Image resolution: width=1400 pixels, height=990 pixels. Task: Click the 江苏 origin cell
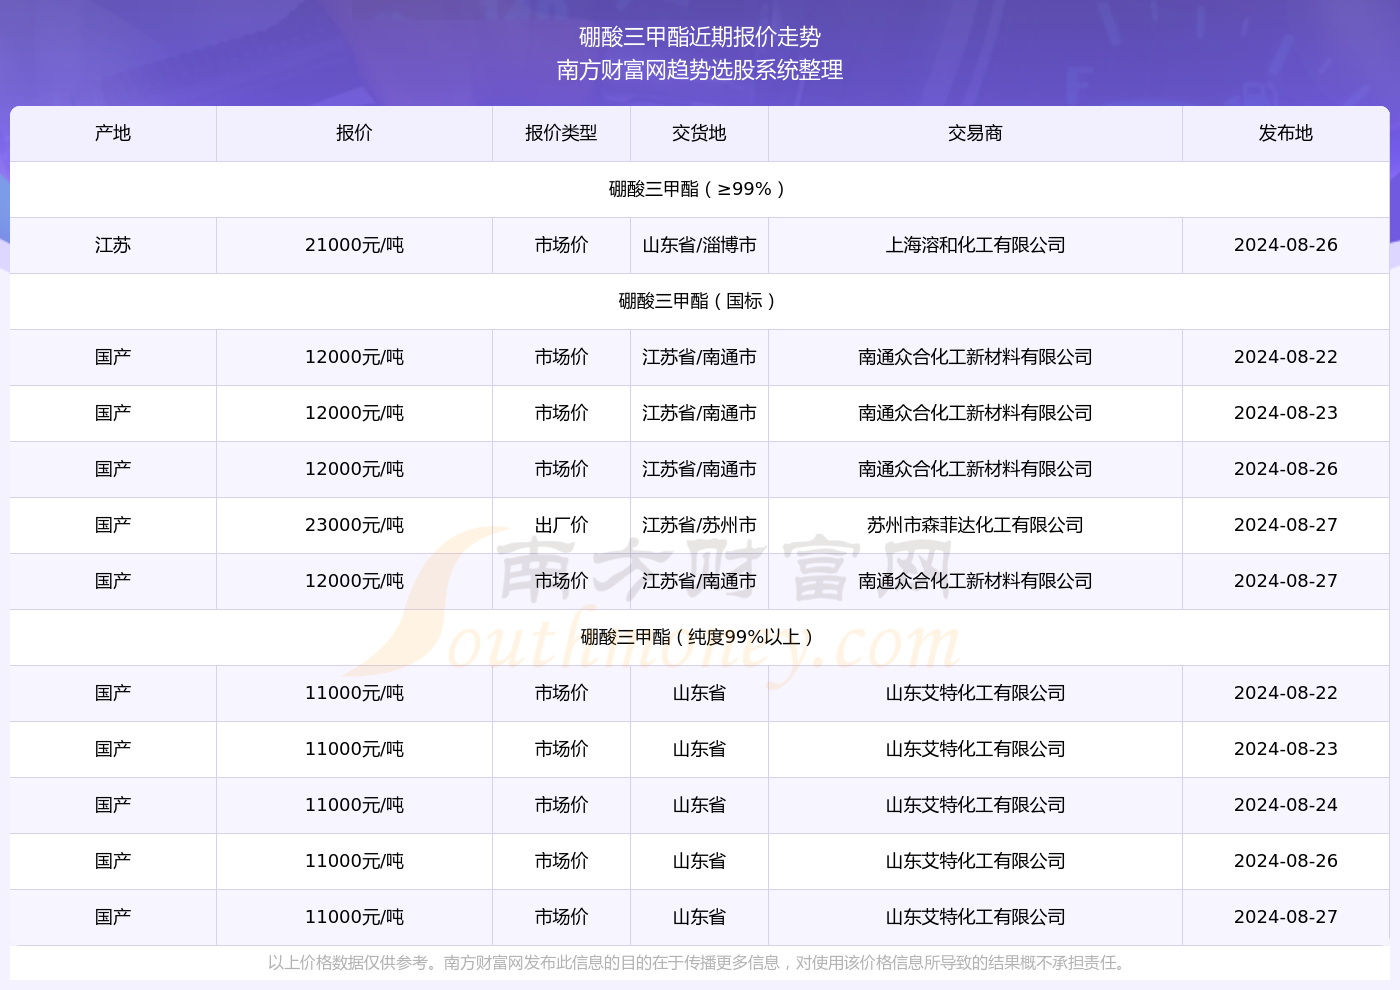pyautogui.click(x=113, y=245)
